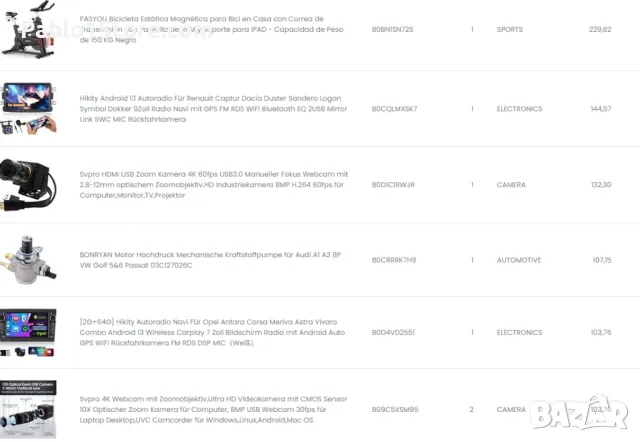Click the SPORTS category label
Screen dimensions: 640x442
coord(510,30)
